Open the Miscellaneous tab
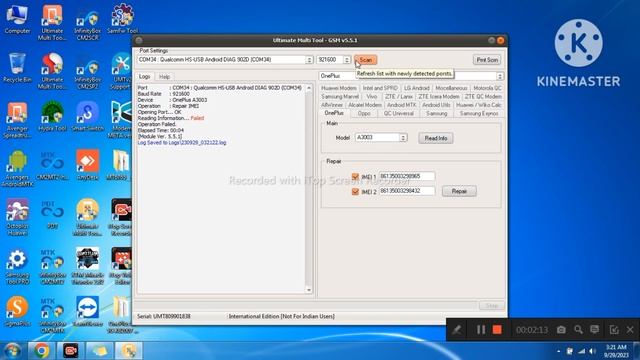The width and height of the screenshot is (640, 360). pyautogui.click(x=451, y=88)
